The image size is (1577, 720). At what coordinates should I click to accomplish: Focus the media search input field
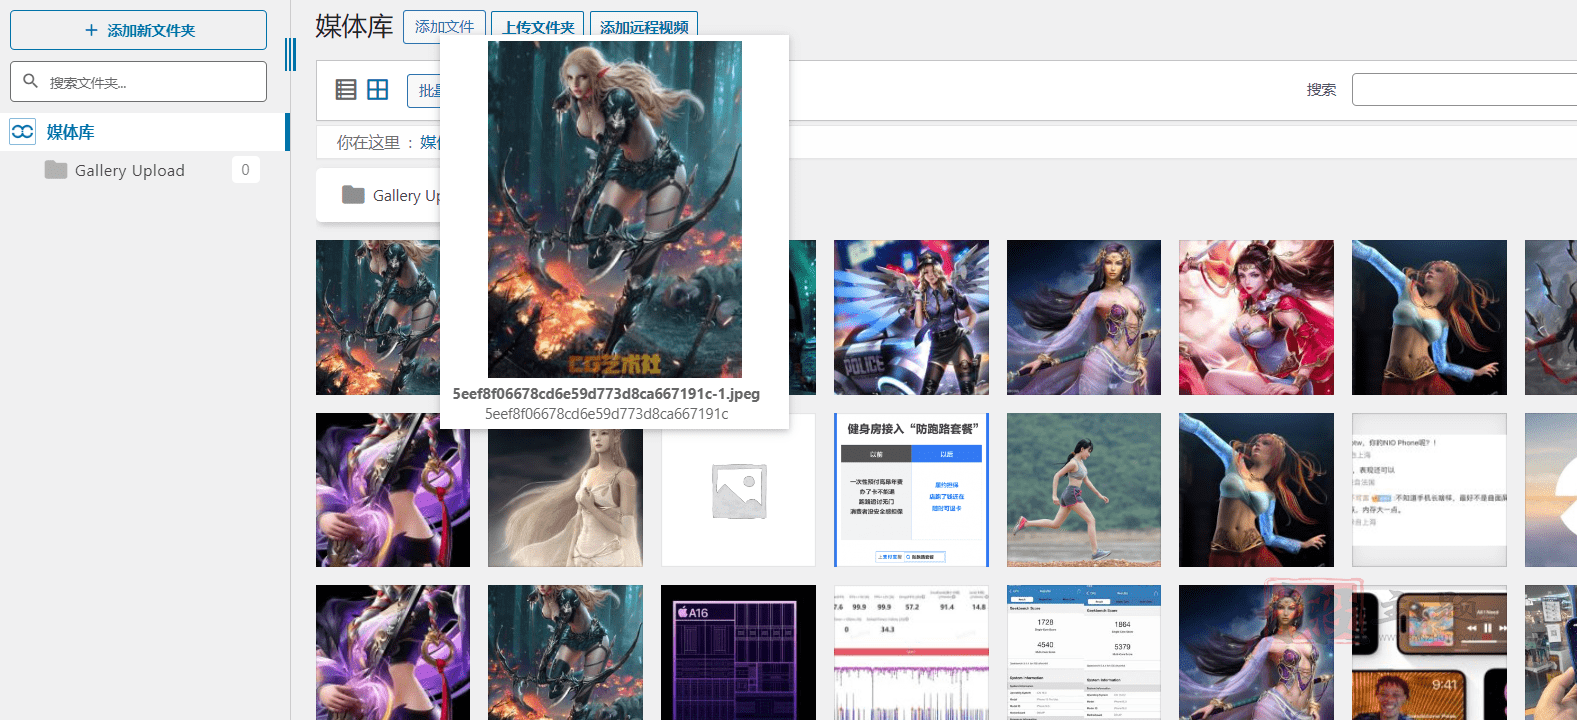pos(1464,89)
